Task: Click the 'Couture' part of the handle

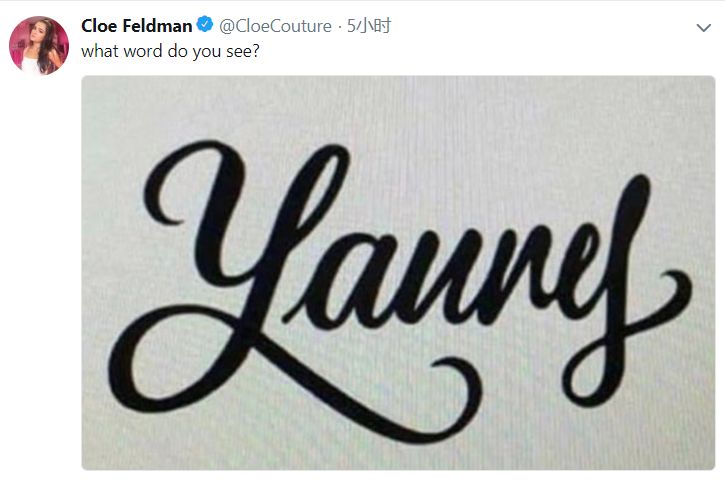Action: tap(300, 26)
